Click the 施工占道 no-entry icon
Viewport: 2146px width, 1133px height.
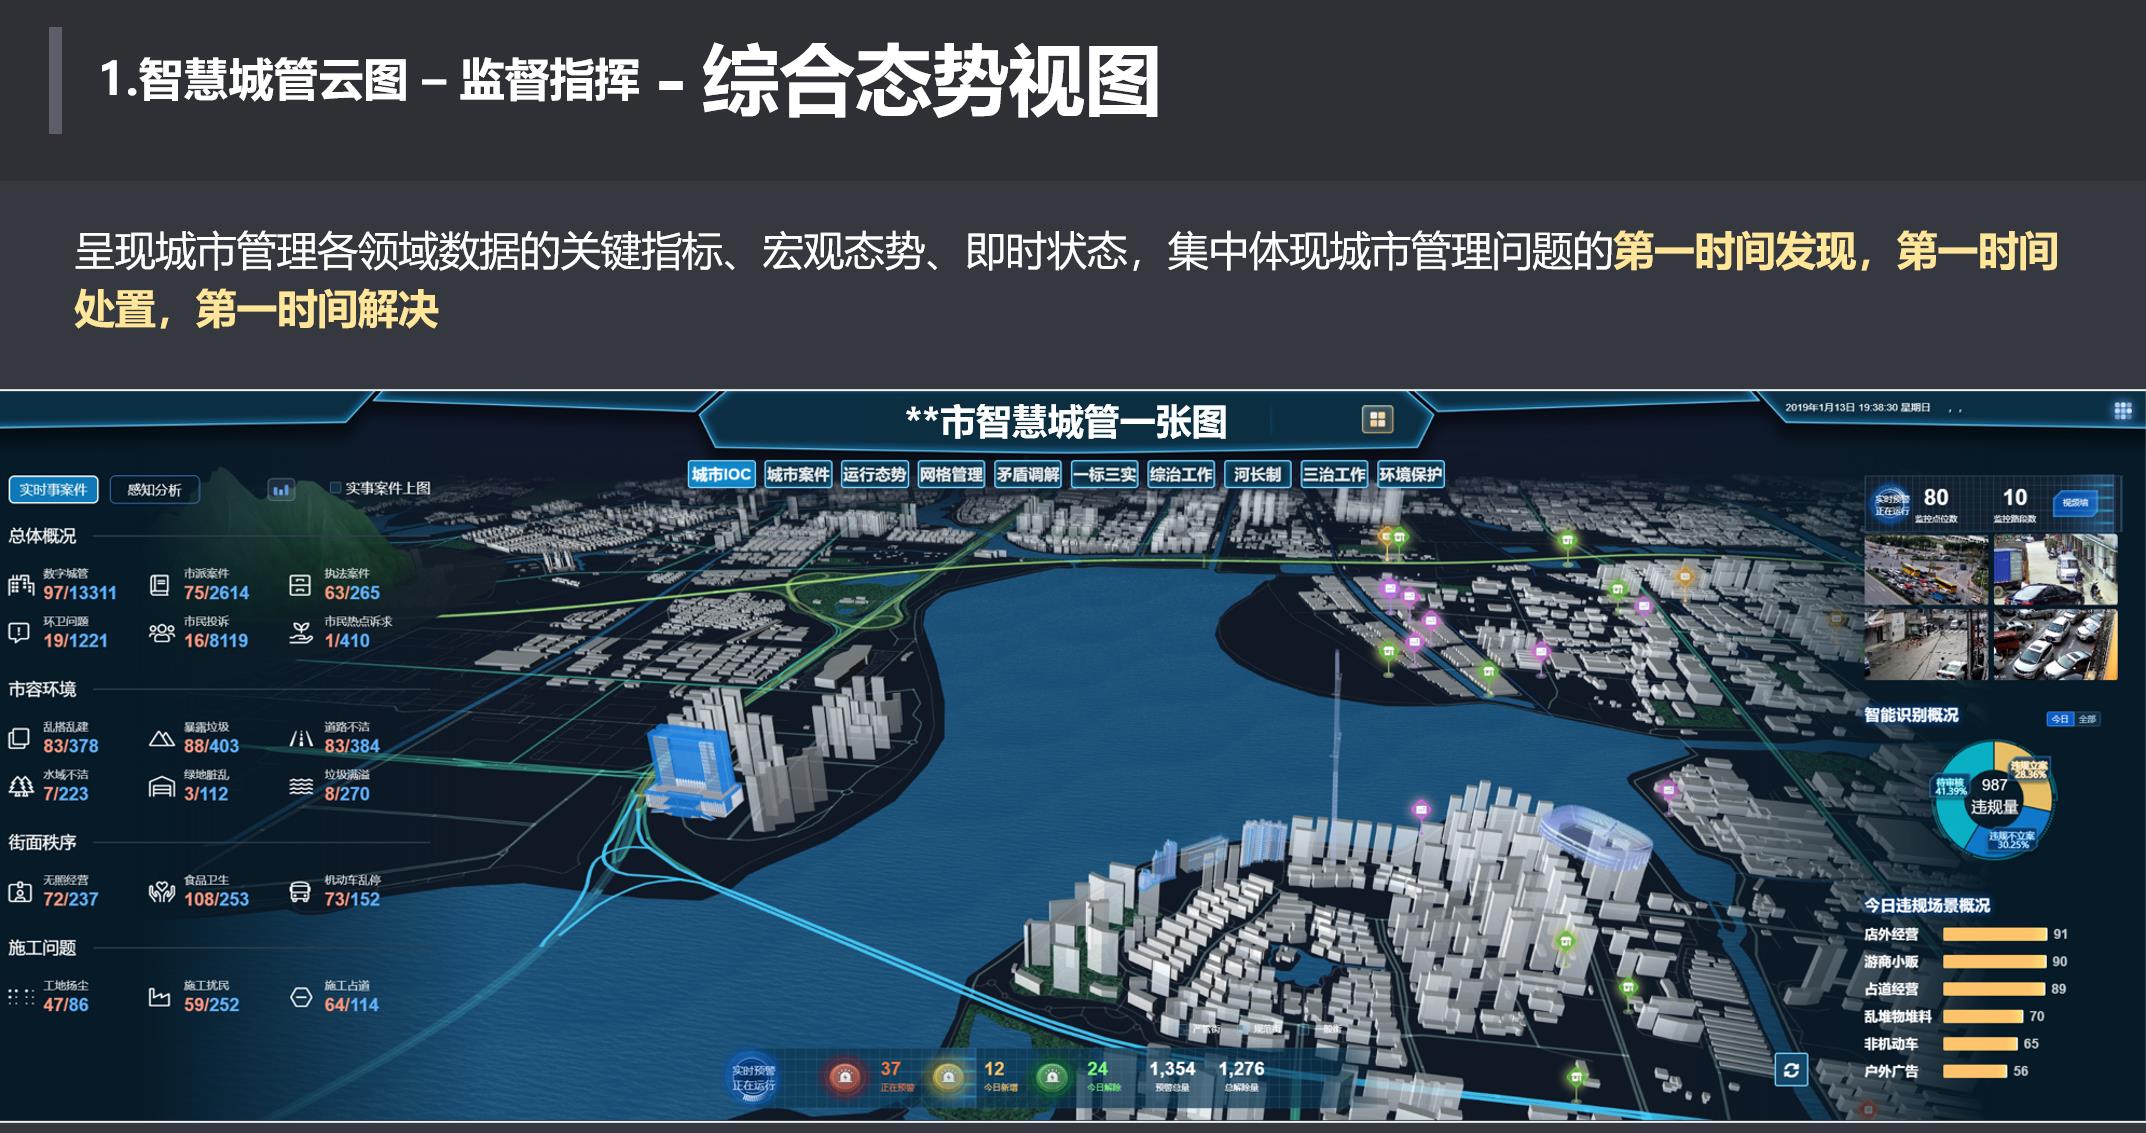click(x=301, y=997)
